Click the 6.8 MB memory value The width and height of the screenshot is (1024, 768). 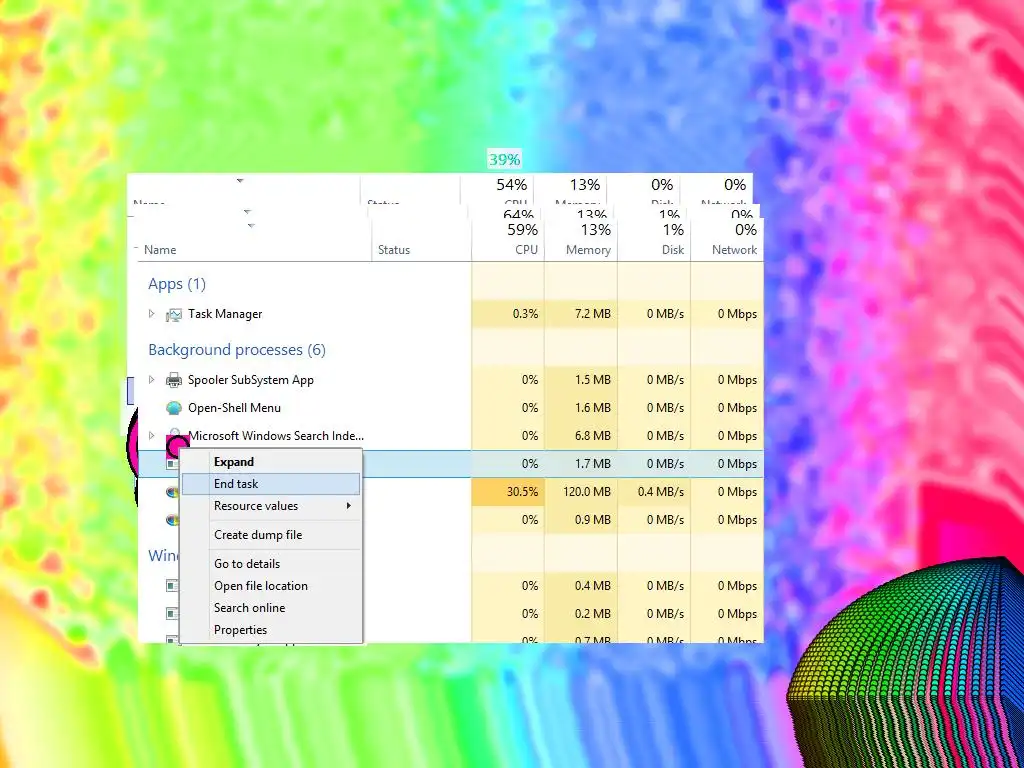[x=593, y=436]
